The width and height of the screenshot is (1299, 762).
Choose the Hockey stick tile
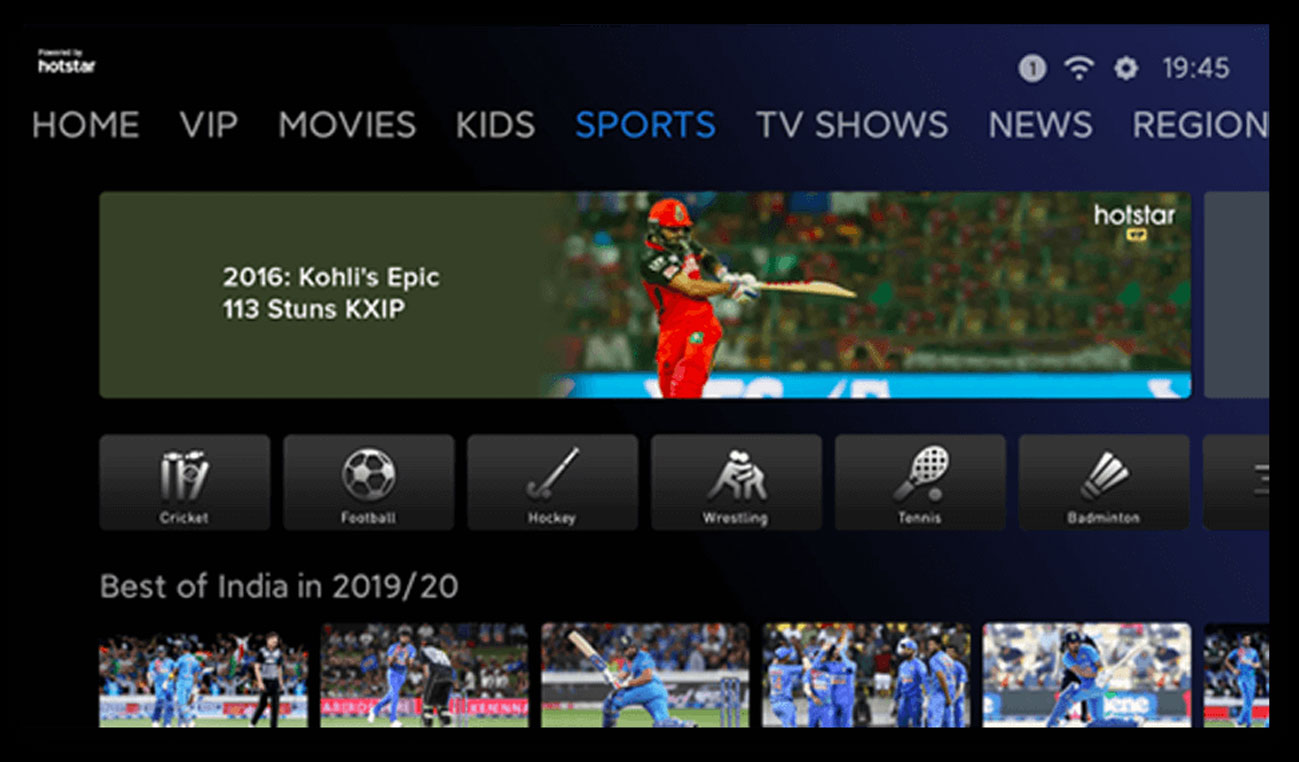click(x=553, y=482)
